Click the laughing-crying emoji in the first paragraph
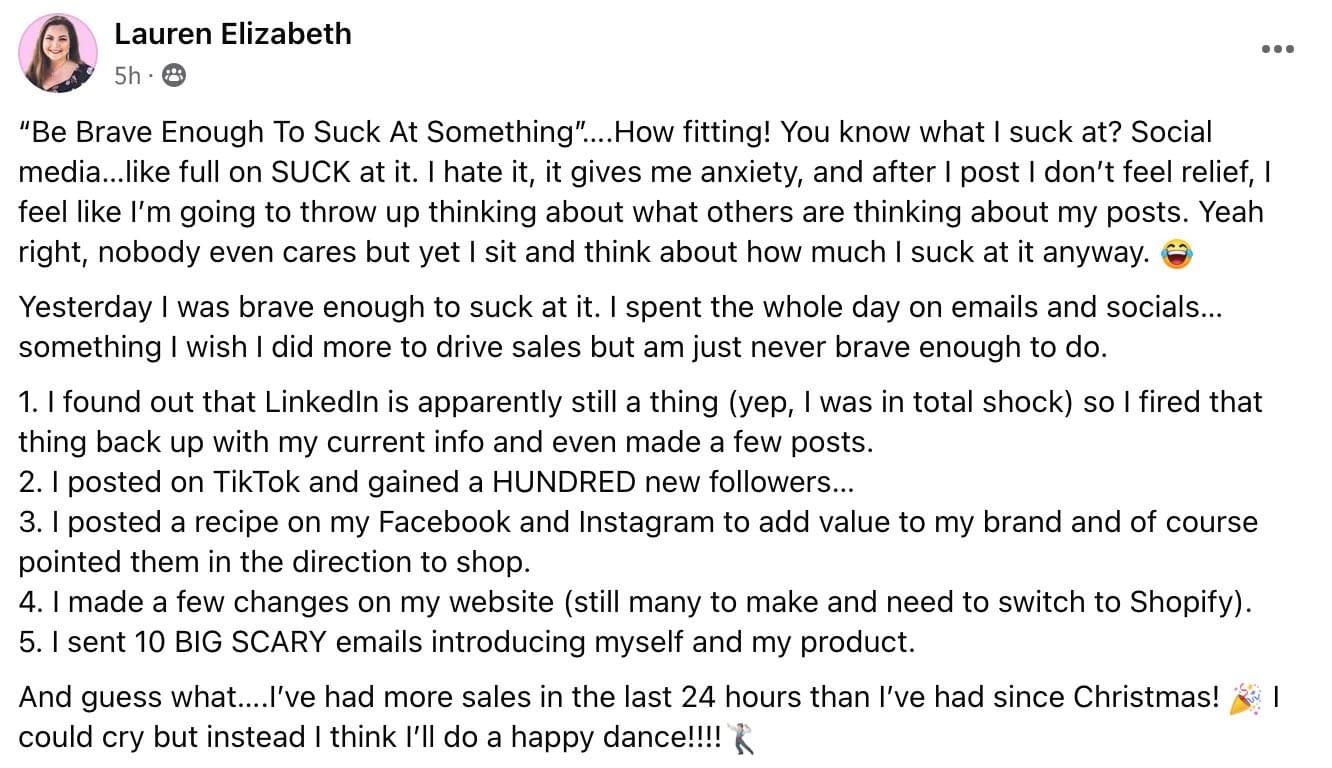1332x768 pixels. coord(1177,255)
